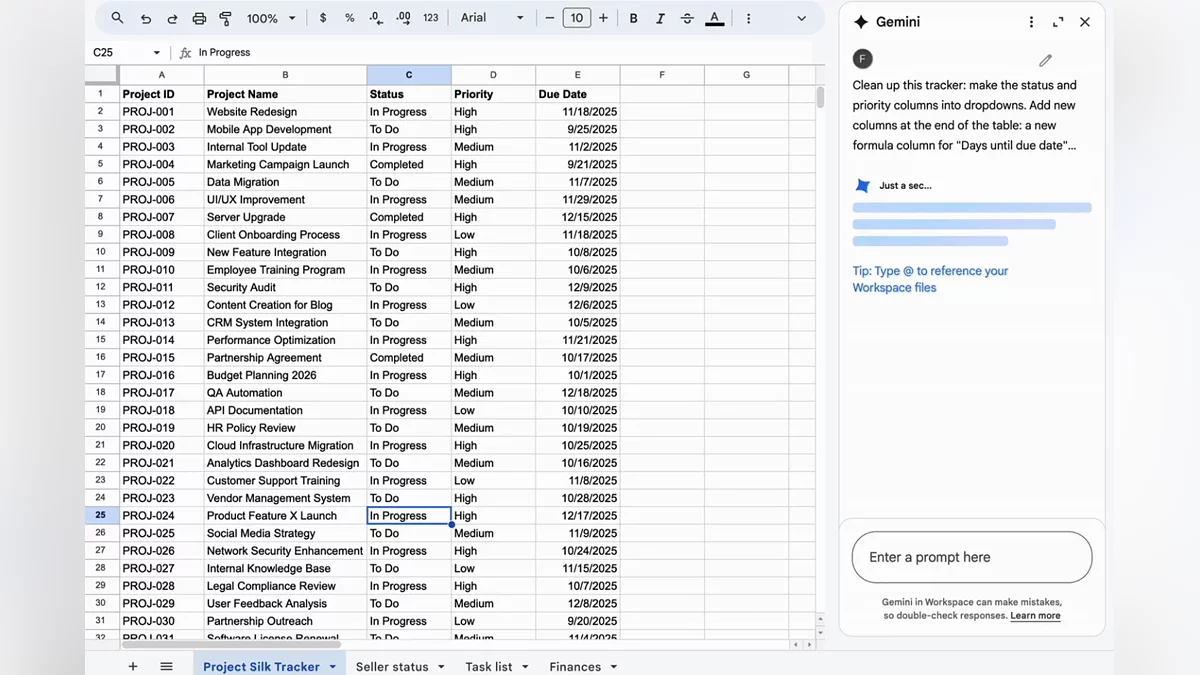Format selection as currency with dollar icon
This screenshot has height=675, width=1200.
323,18
